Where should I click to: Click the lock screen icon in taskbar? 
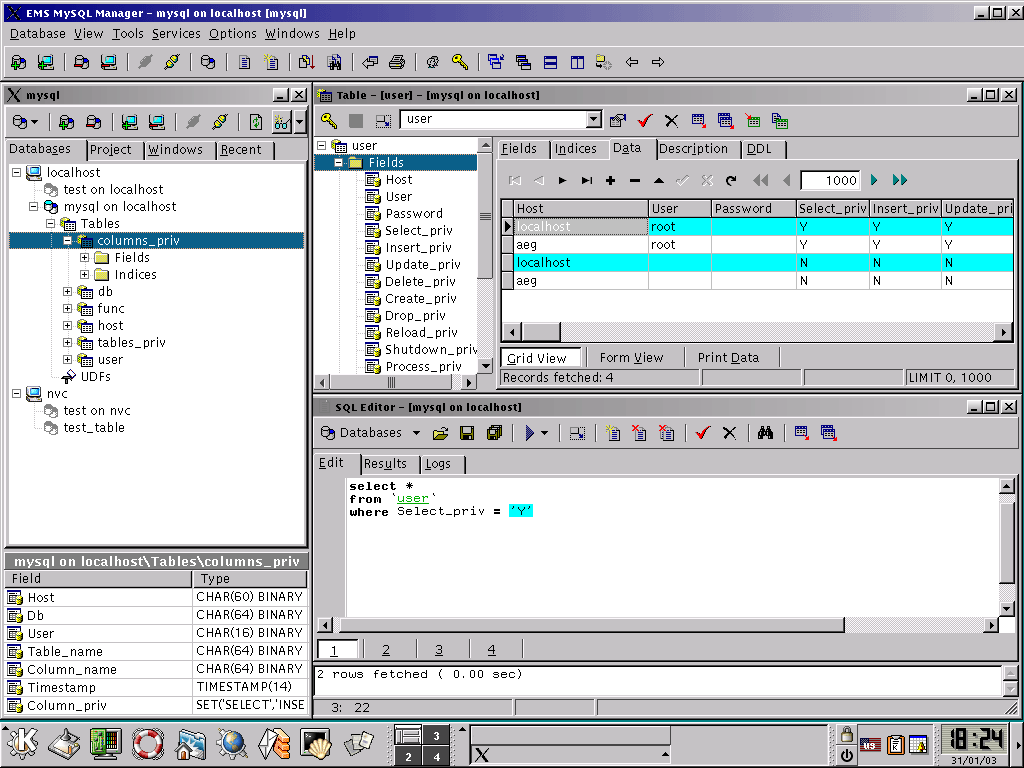pyautogui.click(x=846, y=735)
